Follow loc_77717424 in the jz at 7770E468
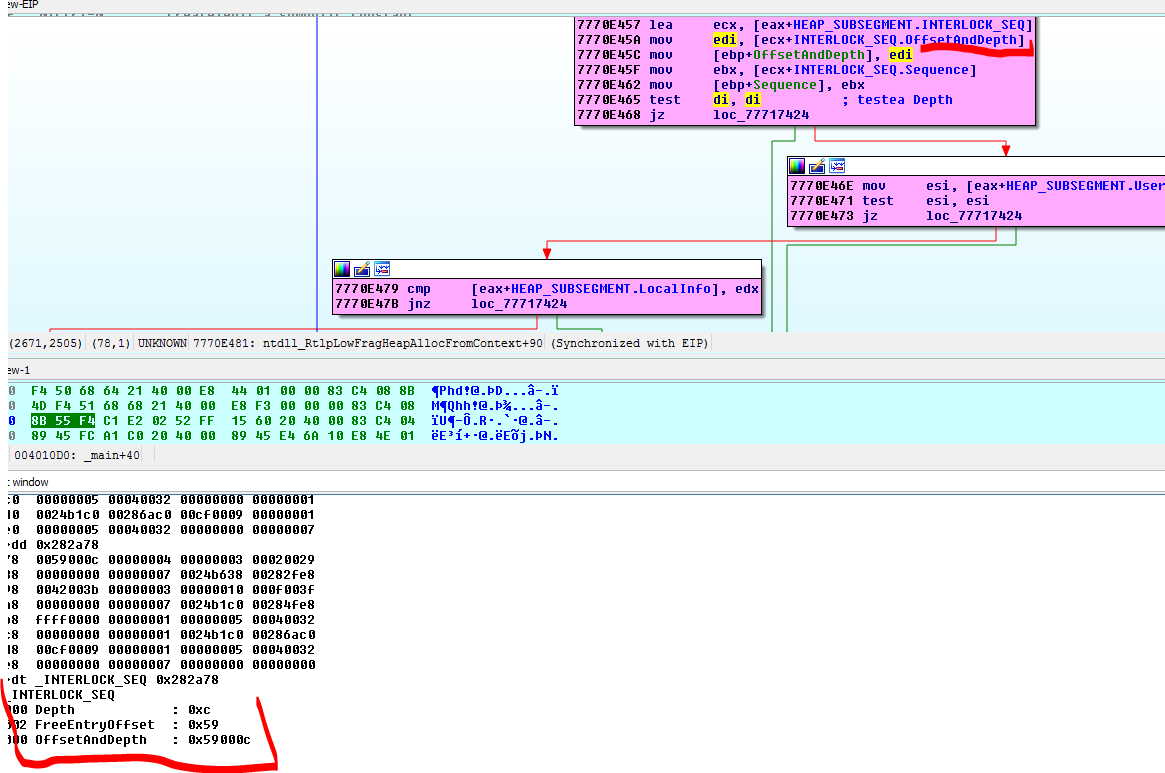The height and width of the screenshot is (773, 1165). point(760,115)
